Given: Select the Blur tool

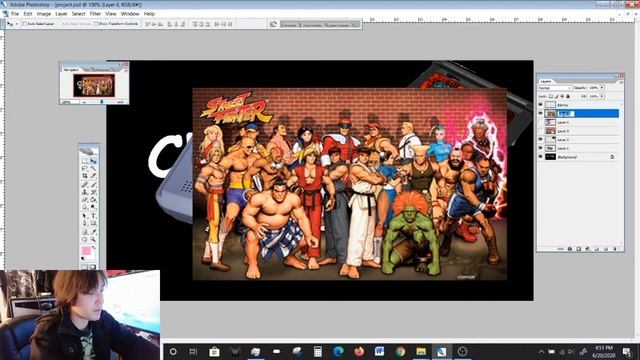Looking at the screenshot, I should click(84, 208).
